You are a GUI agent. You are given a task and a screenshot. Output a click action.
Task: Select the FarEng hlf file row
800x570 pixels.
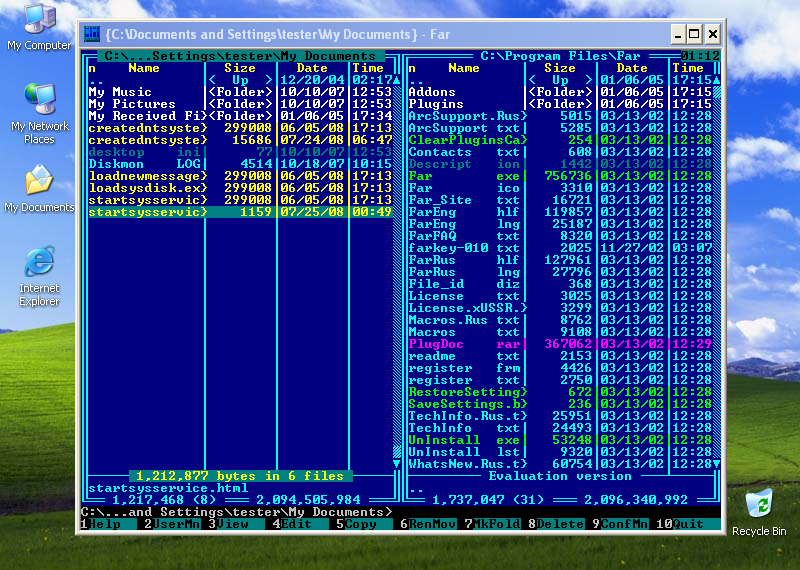click(x=560, y=212)
